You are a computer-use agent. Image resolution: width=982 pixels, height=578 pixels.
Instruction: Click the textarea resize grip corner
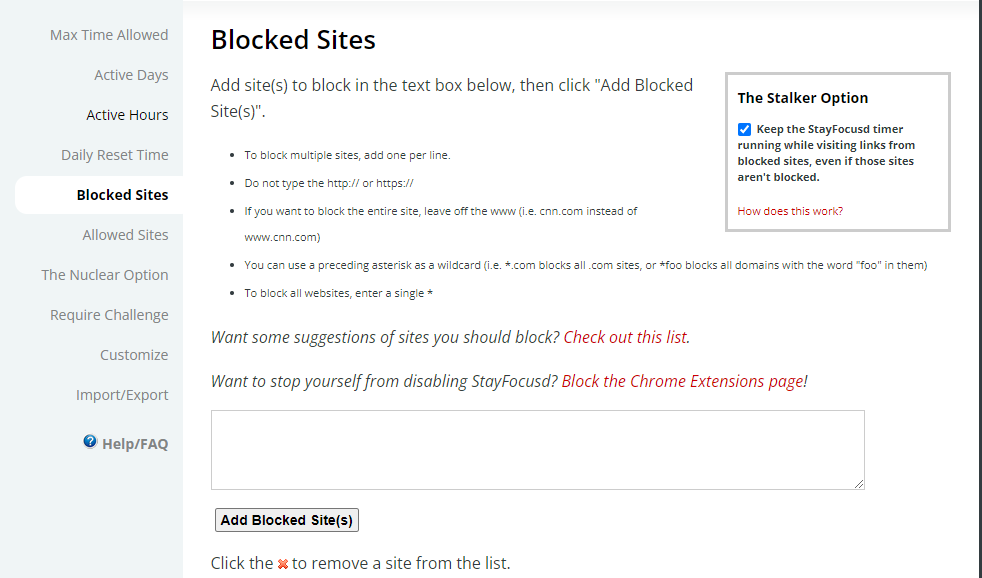[x=859, y=483]
